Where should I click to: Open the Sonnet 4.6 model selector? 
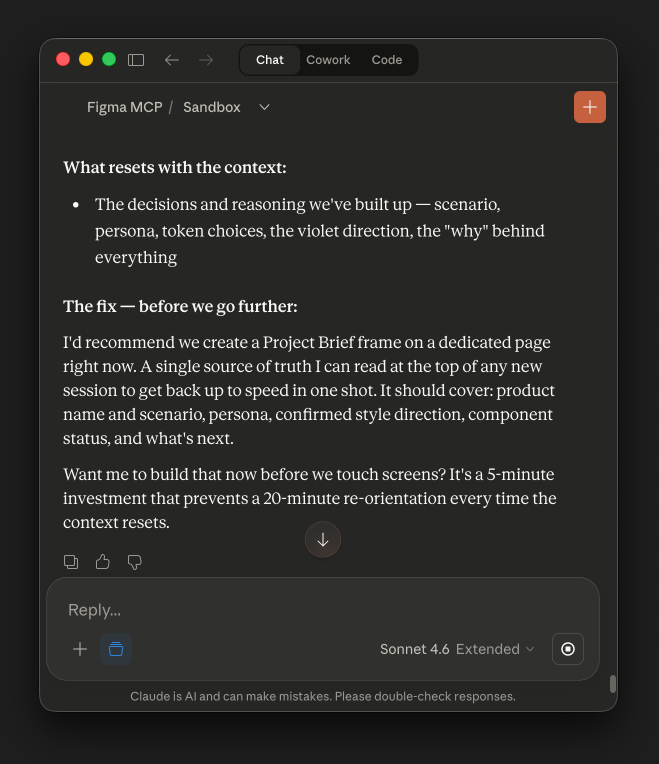(x=457, y=649)
